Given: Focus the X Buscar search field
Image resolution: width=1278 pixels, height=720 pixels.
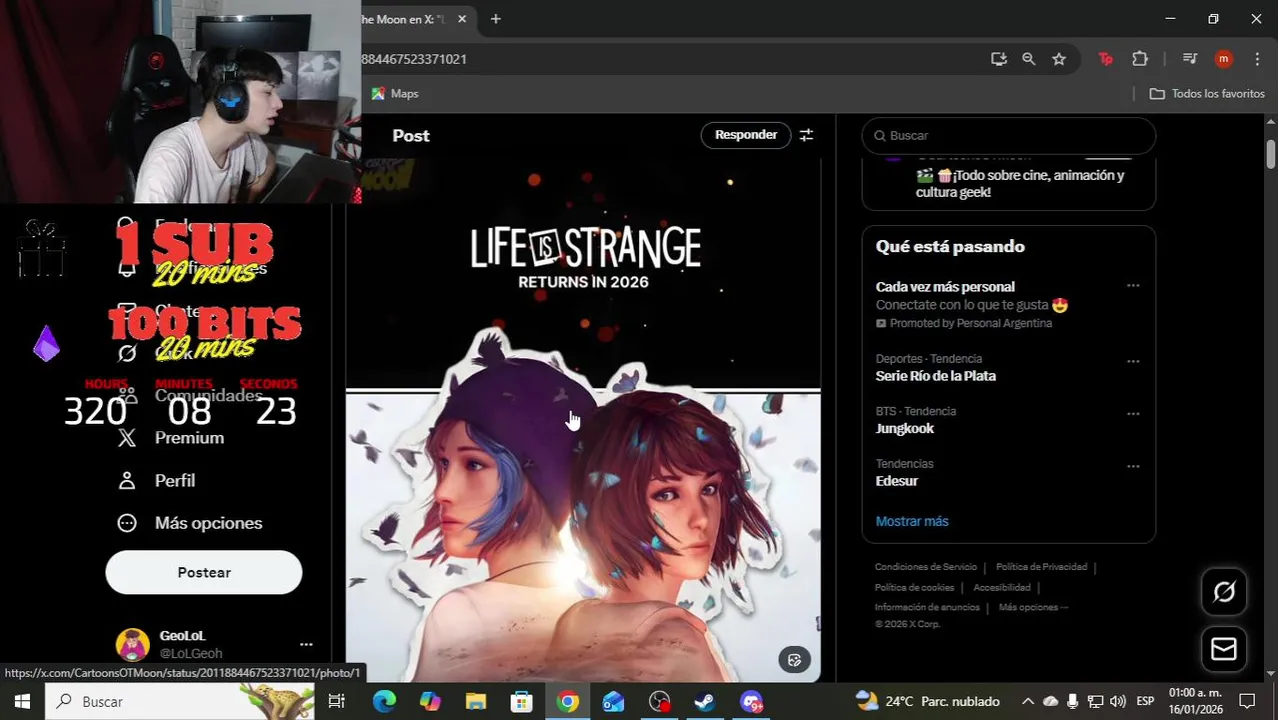Looking at the screenshot, I should pos(1009,135).
